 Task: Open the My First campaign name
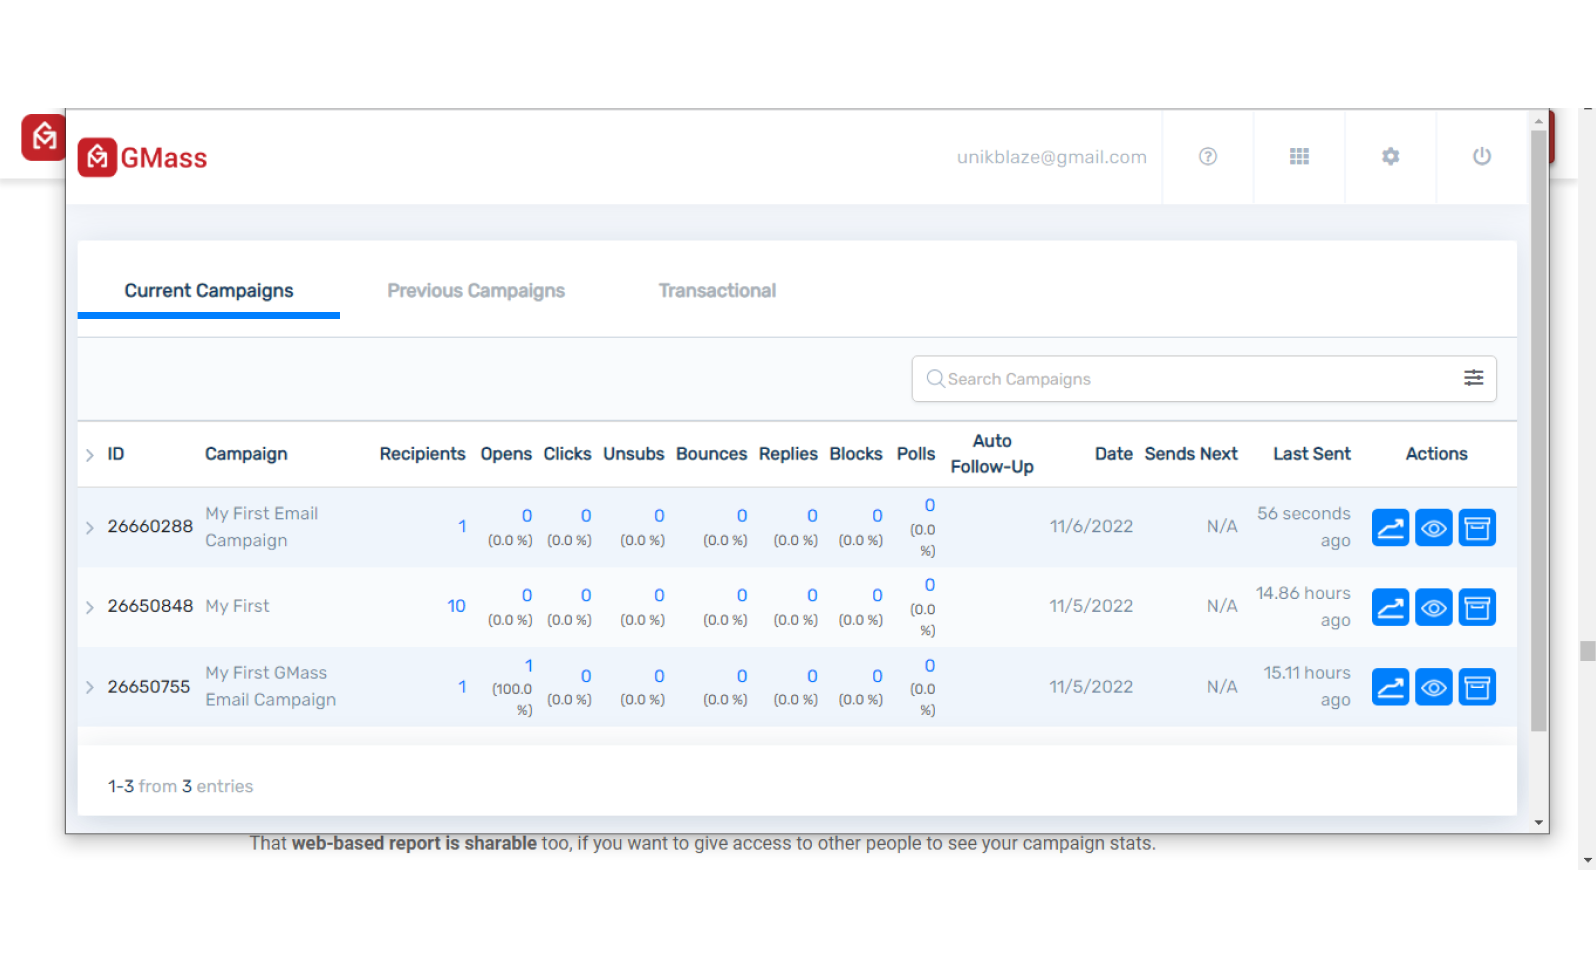coord(237,606)
